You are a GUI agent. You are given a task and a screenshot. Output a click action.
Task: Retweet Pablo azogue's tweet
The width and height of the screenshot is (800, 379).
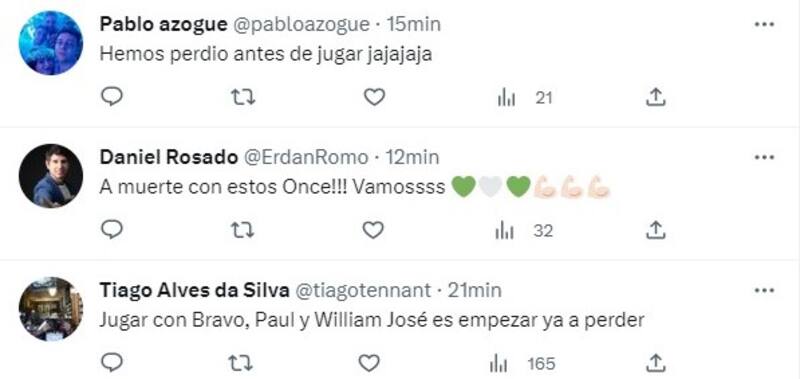tap(243, 97)
